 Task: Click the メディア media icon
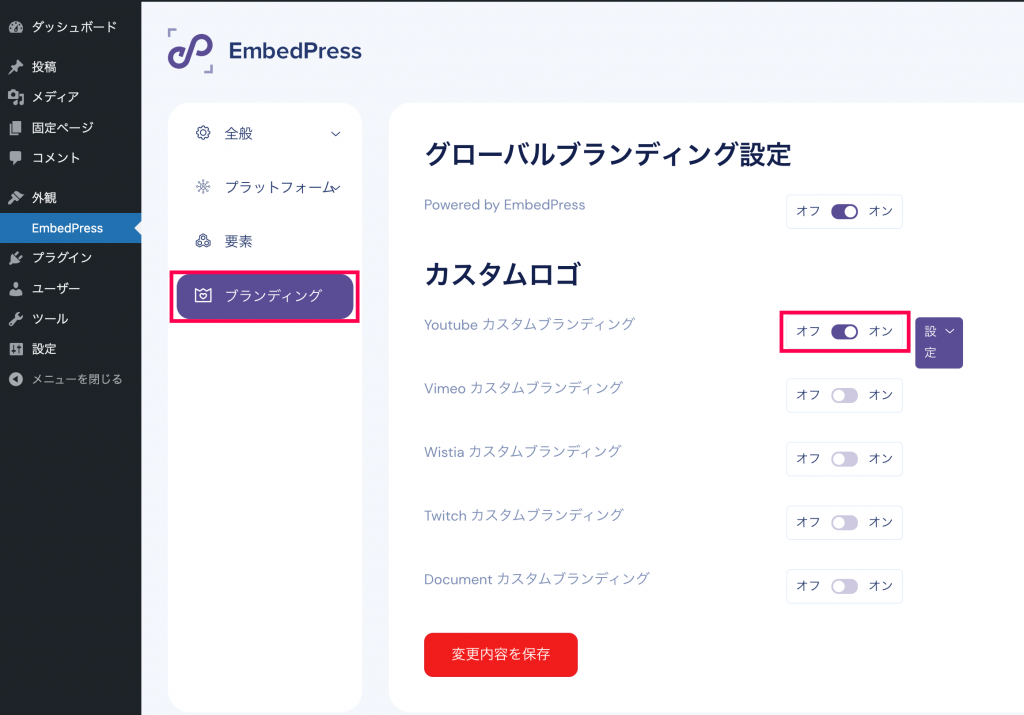(16, 97)
